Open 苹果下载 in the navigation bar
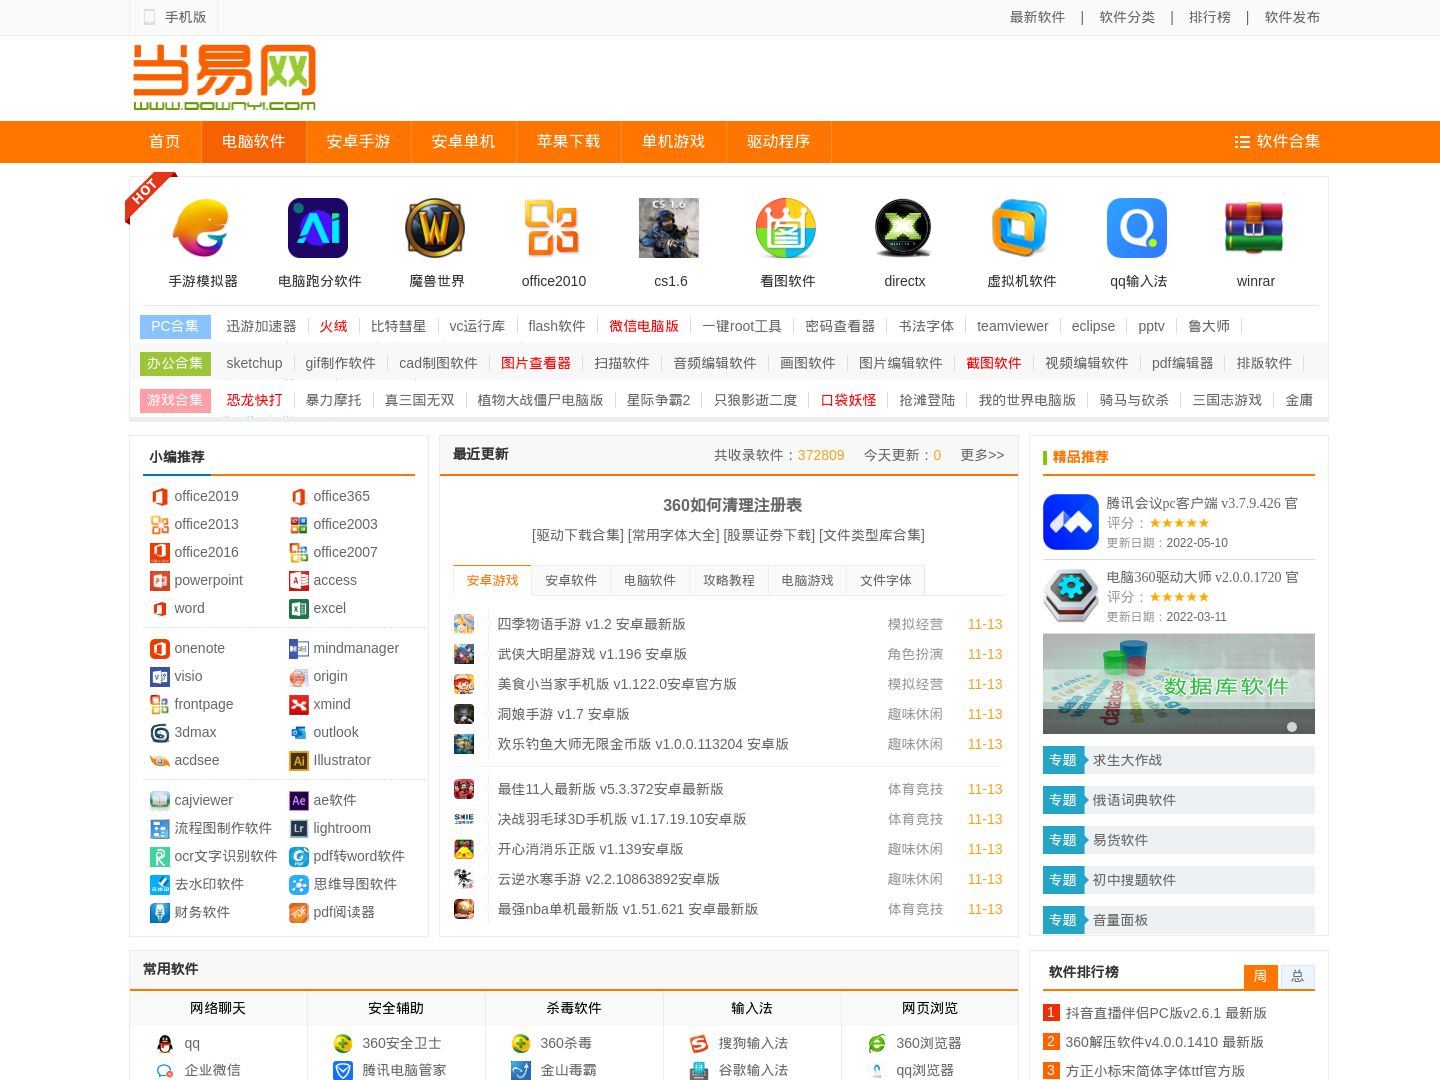 pyautogui.click(x=568, y=142)
